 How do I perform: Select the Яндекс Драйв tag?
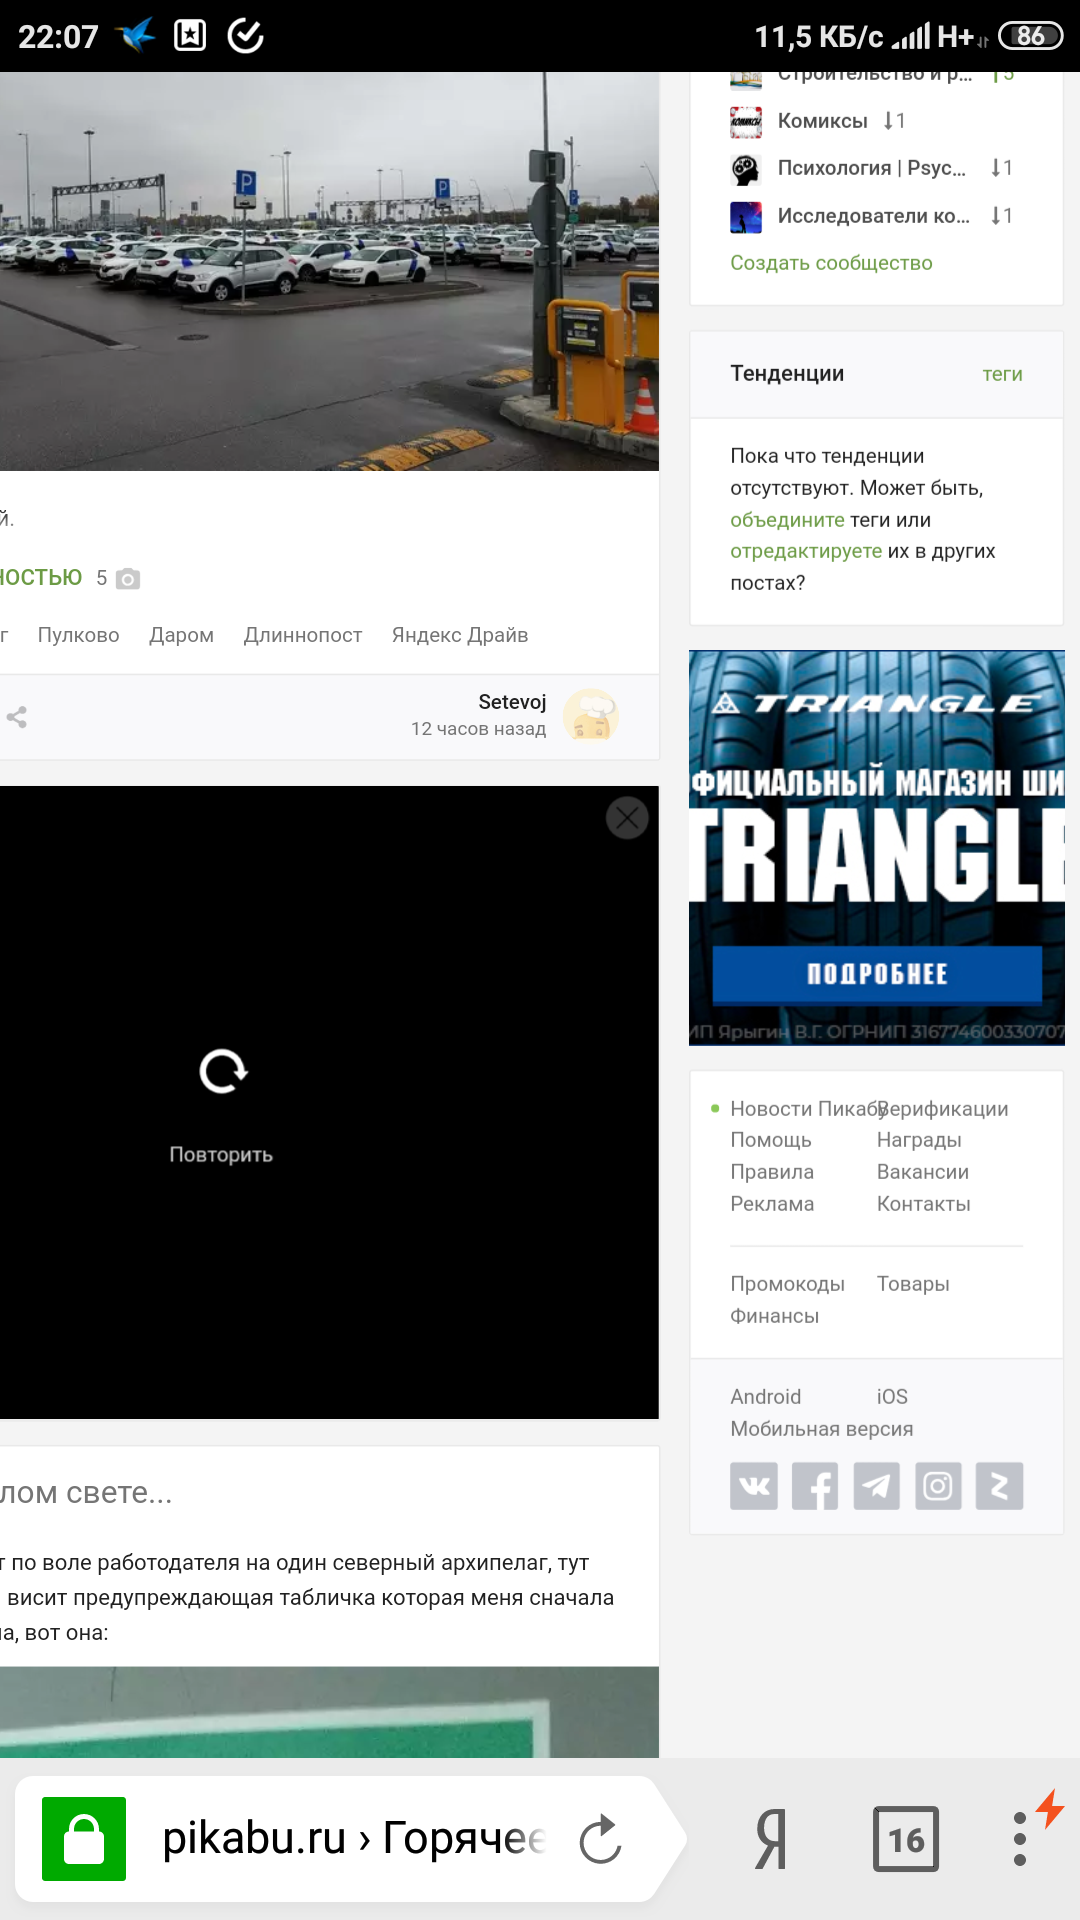(460, 635)
